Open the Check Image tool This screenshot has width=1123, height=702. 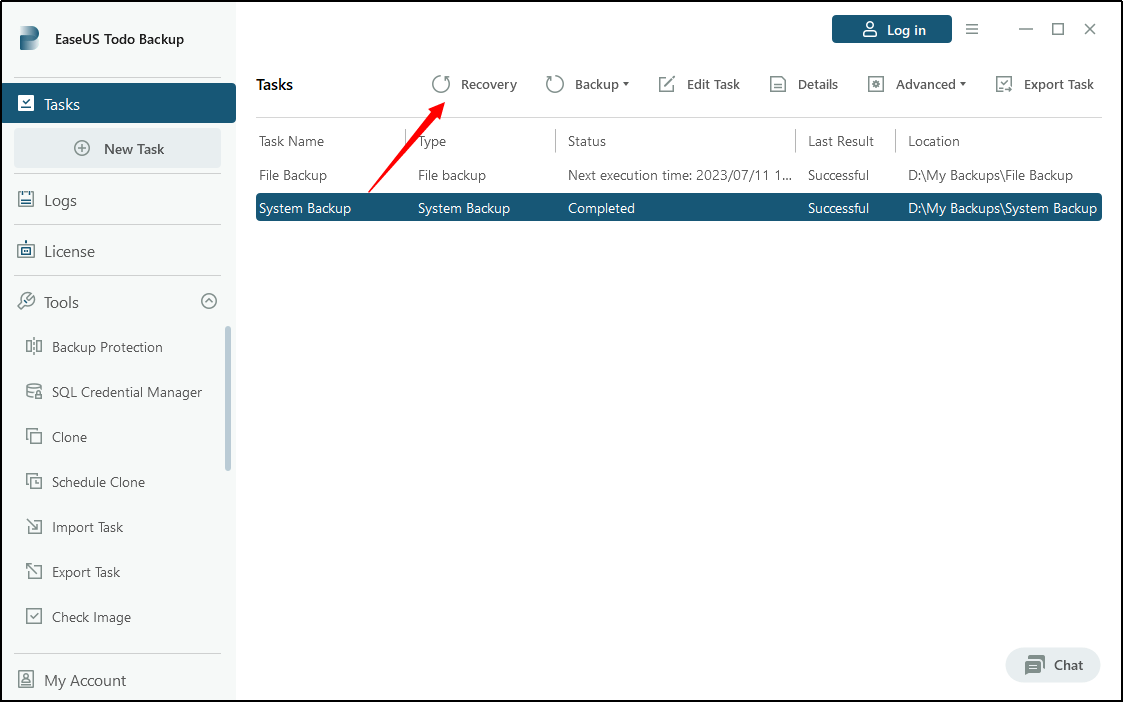[x=91, y=617]
